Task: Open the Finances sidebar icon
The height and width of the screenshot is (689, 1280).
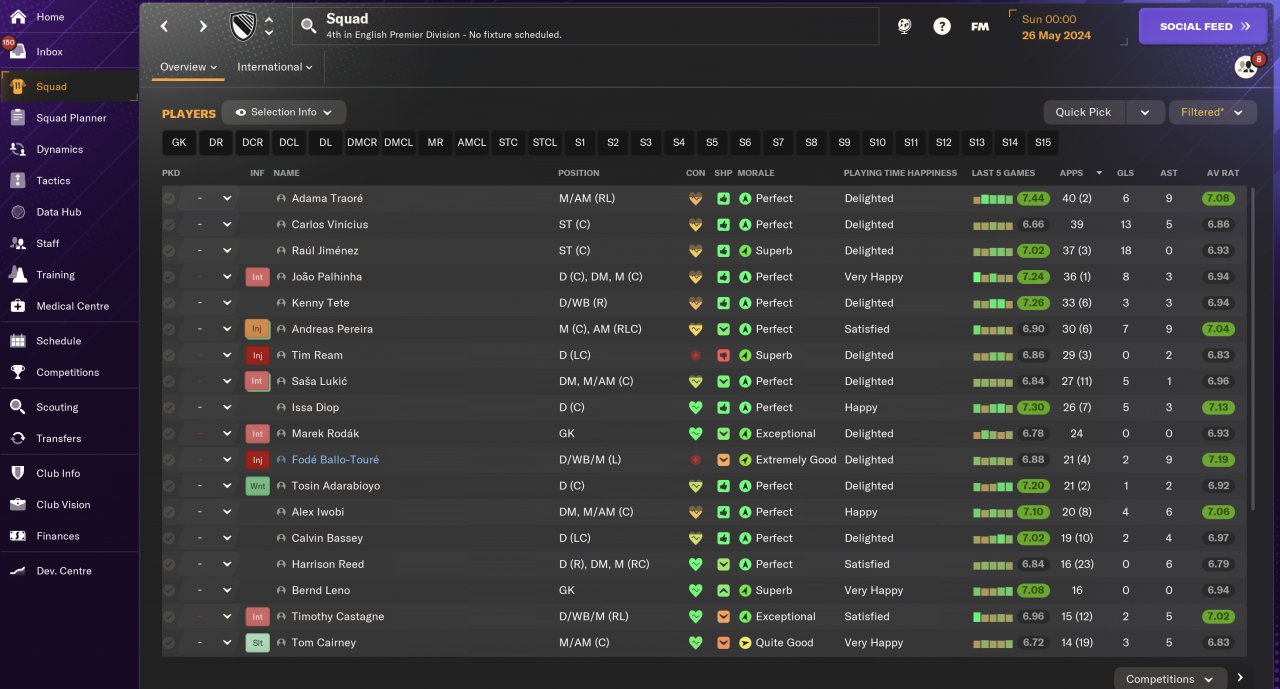Action: (x=17, y=536)
